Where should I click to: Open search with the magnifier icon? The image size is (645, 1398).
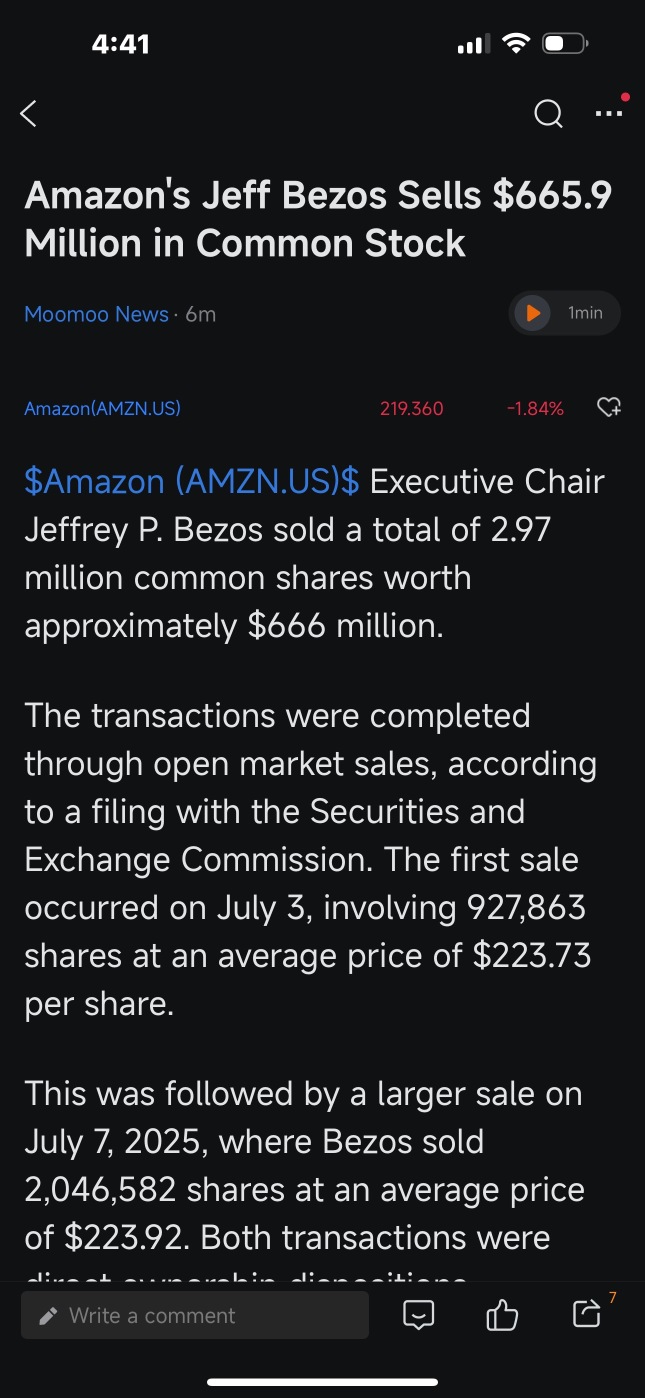tap(548, 114)
